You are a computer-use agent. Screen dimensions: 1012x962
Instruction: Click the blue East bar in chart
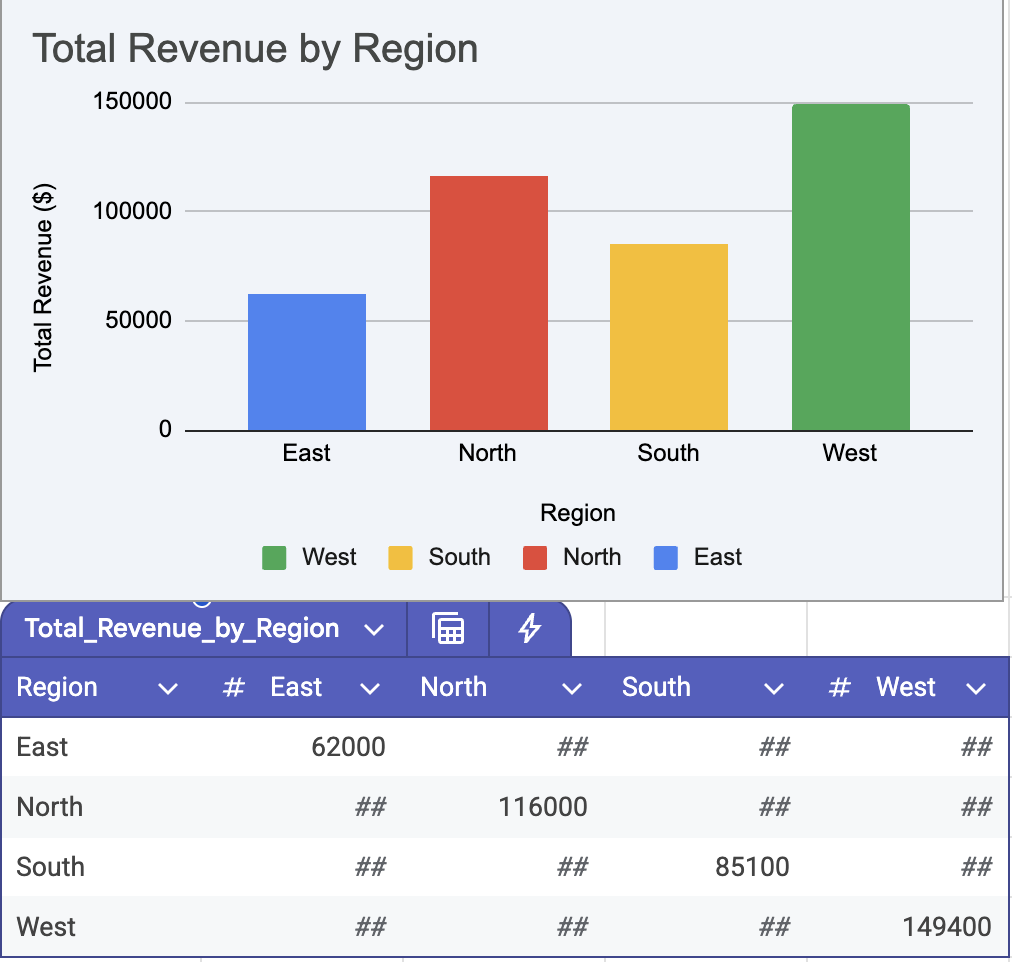pos(307,362)
